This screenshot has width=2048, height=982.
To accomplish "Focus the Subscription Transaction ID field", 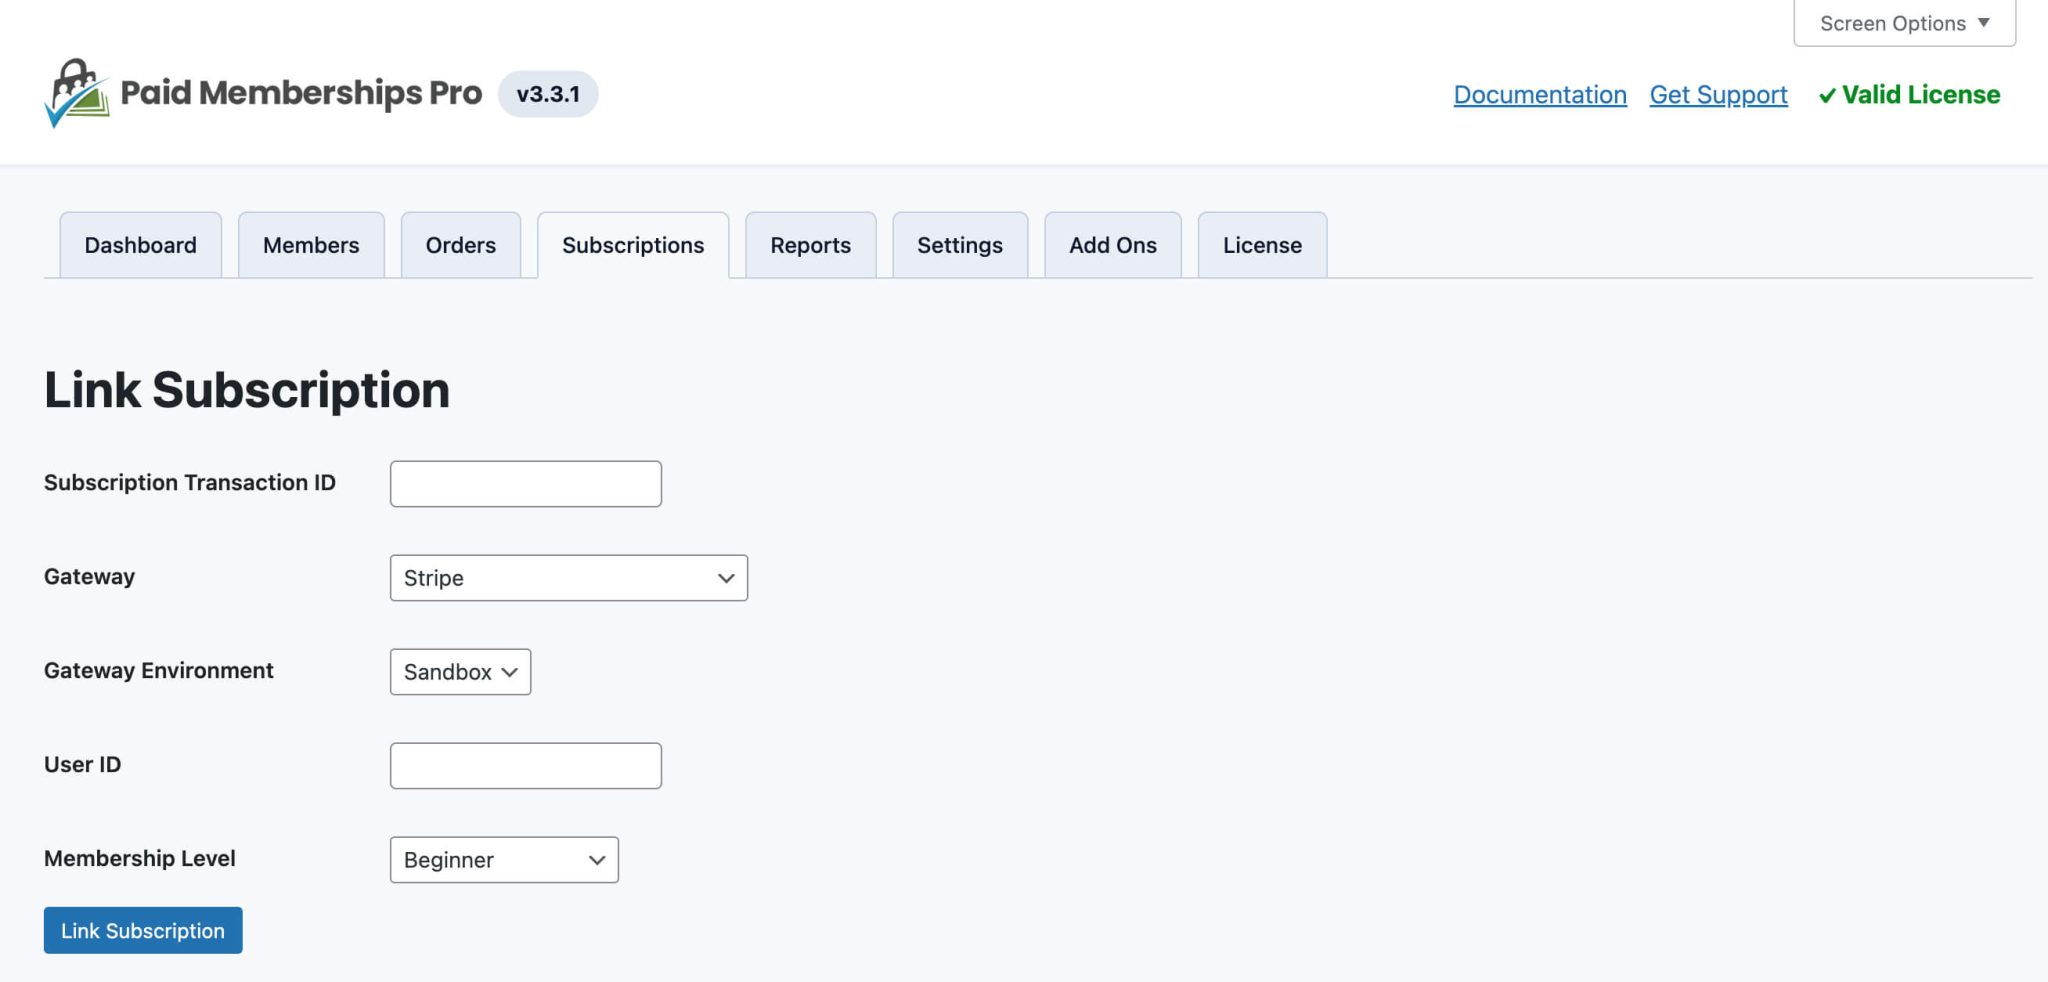I will click(526, 484).
